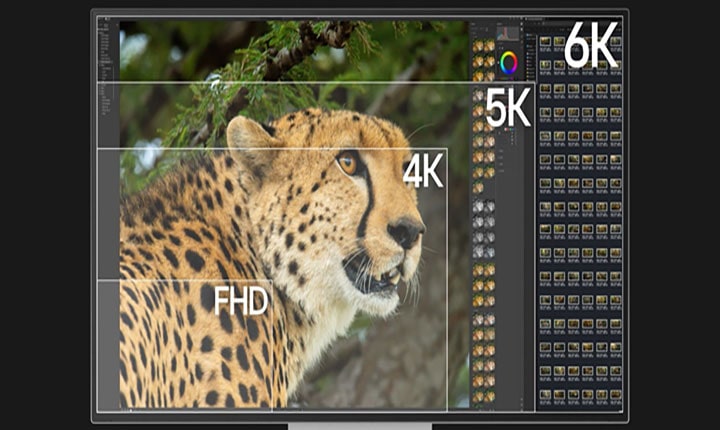Click the cheetah's nose in the photo
The height and width of the screenshot is (430, 720).
405,234
